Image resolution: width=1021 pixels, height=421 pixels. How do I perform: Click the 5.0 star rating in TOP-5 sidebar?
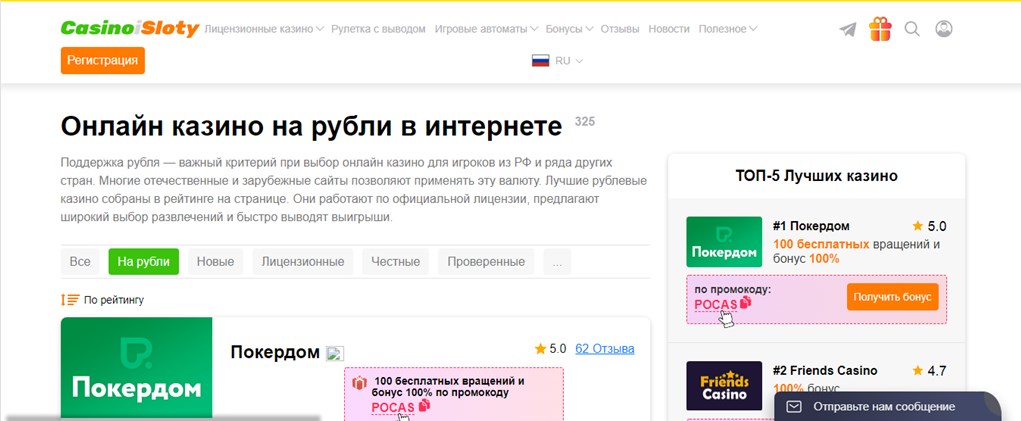929,226
